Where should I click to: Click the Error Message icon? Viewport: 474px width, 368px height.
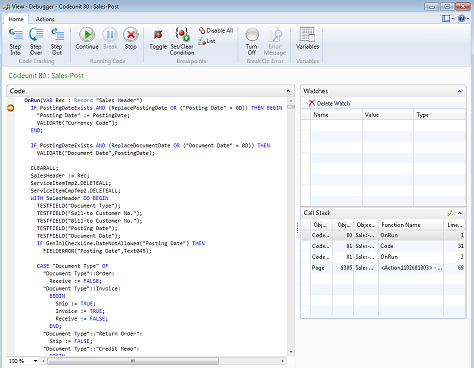click(x=275, y=35)
